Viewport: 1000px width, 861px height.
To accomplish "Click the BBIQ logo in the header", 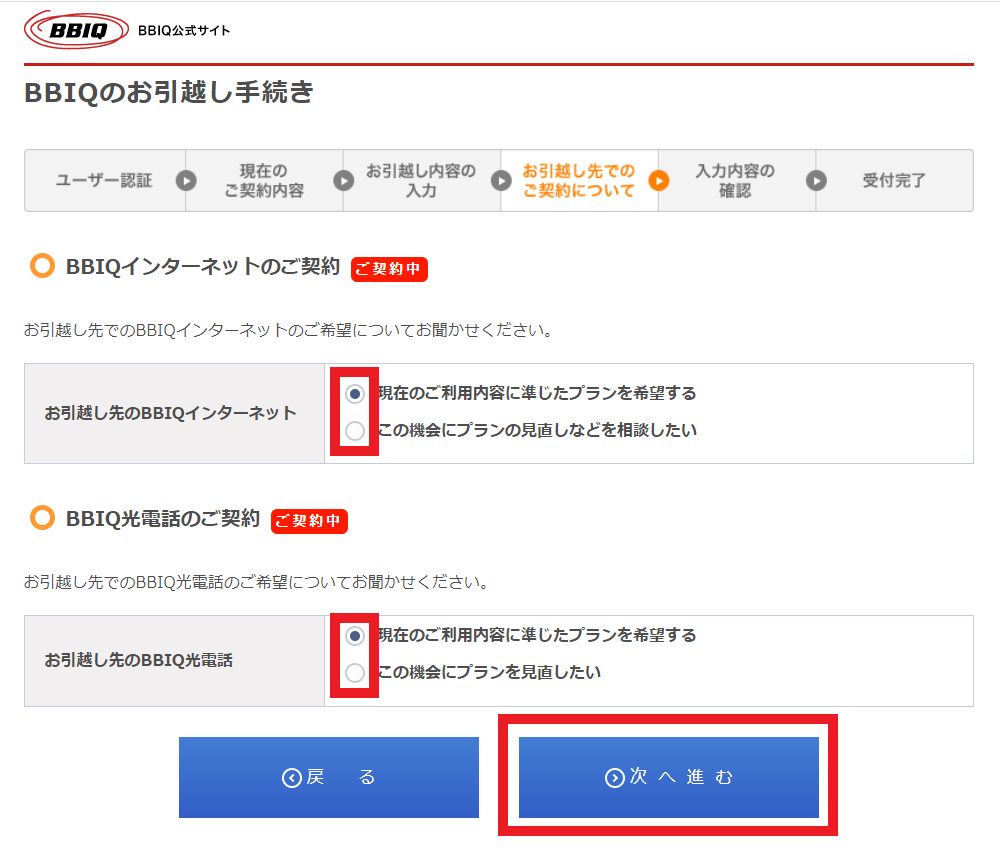I will pos(74,30).
